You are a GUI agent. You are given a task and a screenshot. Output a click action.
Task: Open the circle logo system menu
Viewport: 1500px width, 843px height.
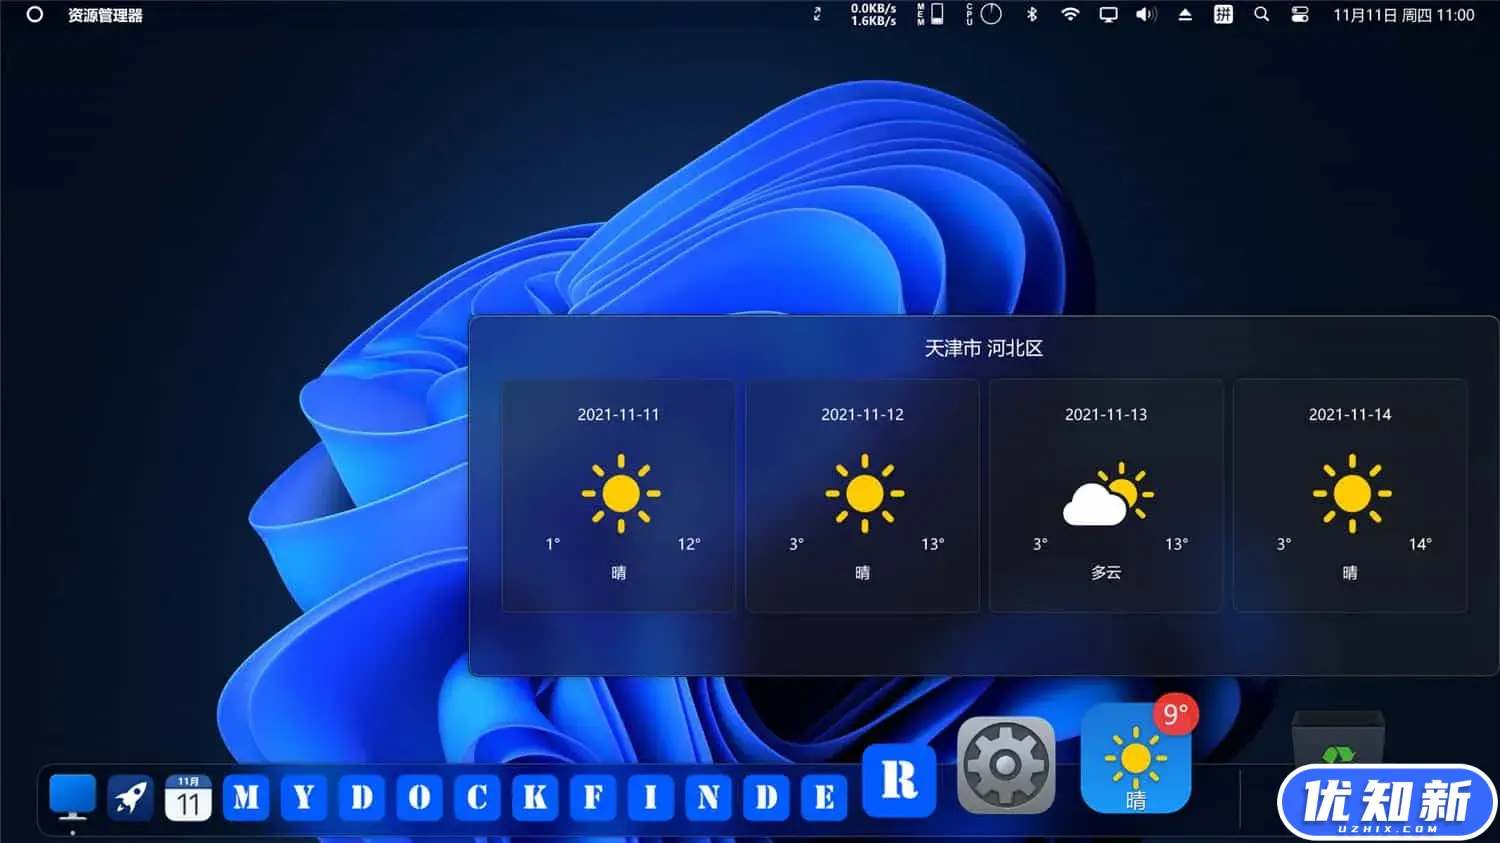pyautogui.click(x=34, y=15)
